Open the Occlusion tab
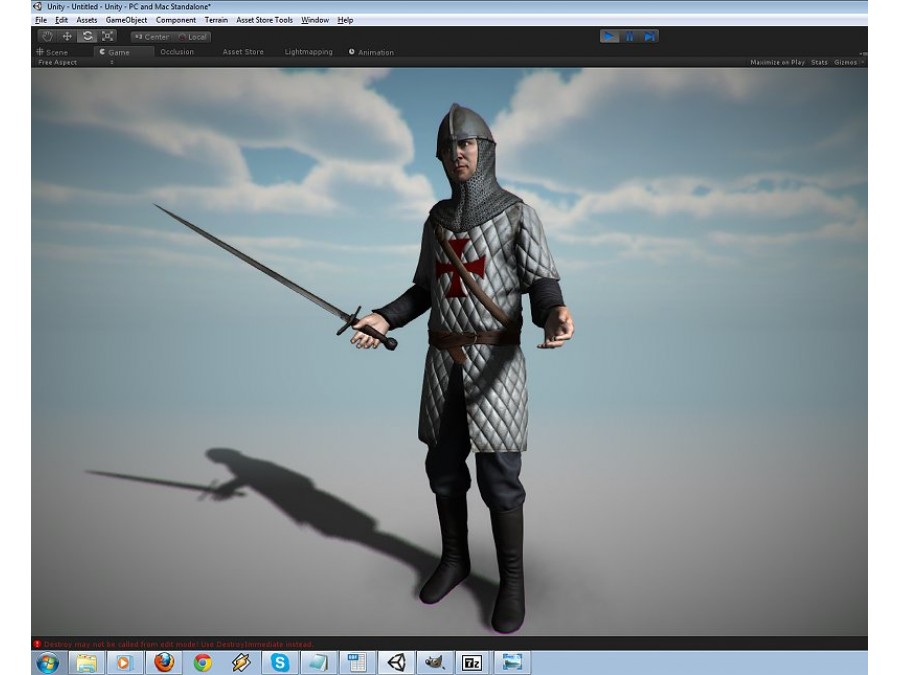The image size is (900, 675). (x=177, y=52)
